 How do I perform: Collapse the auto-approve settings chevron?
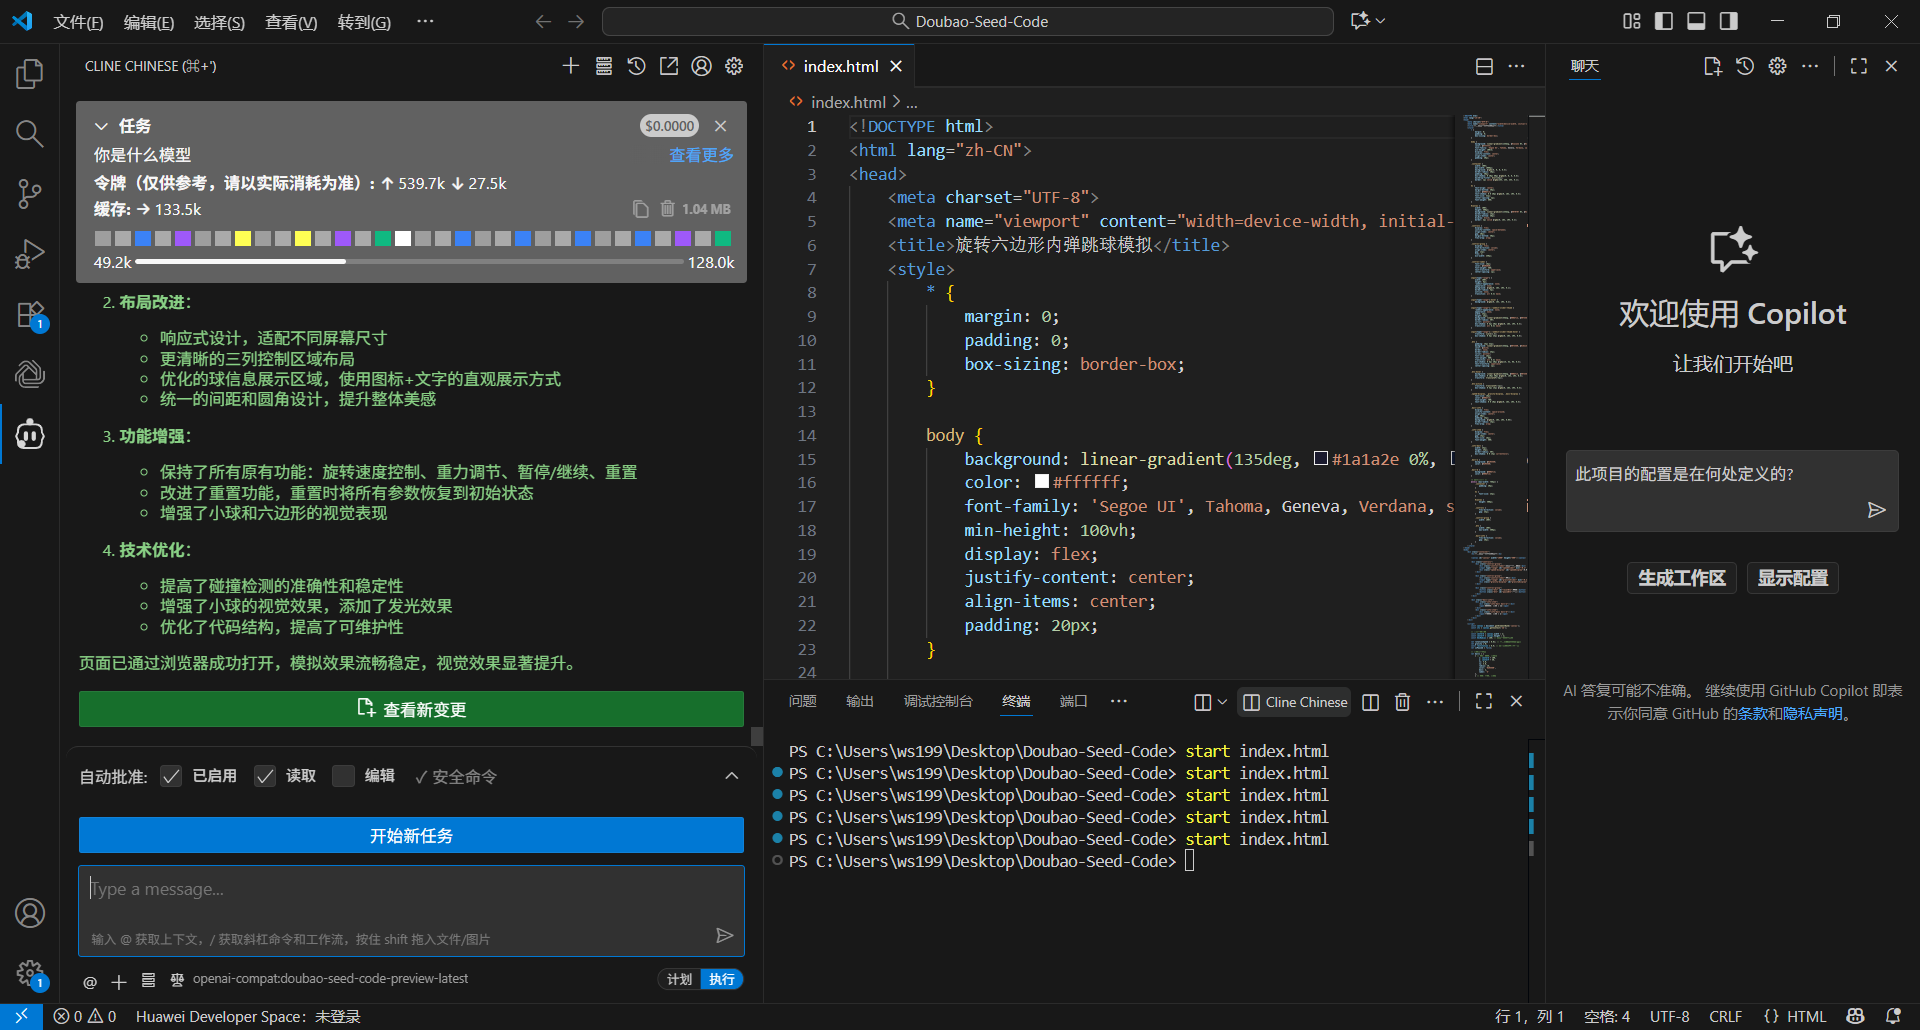(731, 776)
